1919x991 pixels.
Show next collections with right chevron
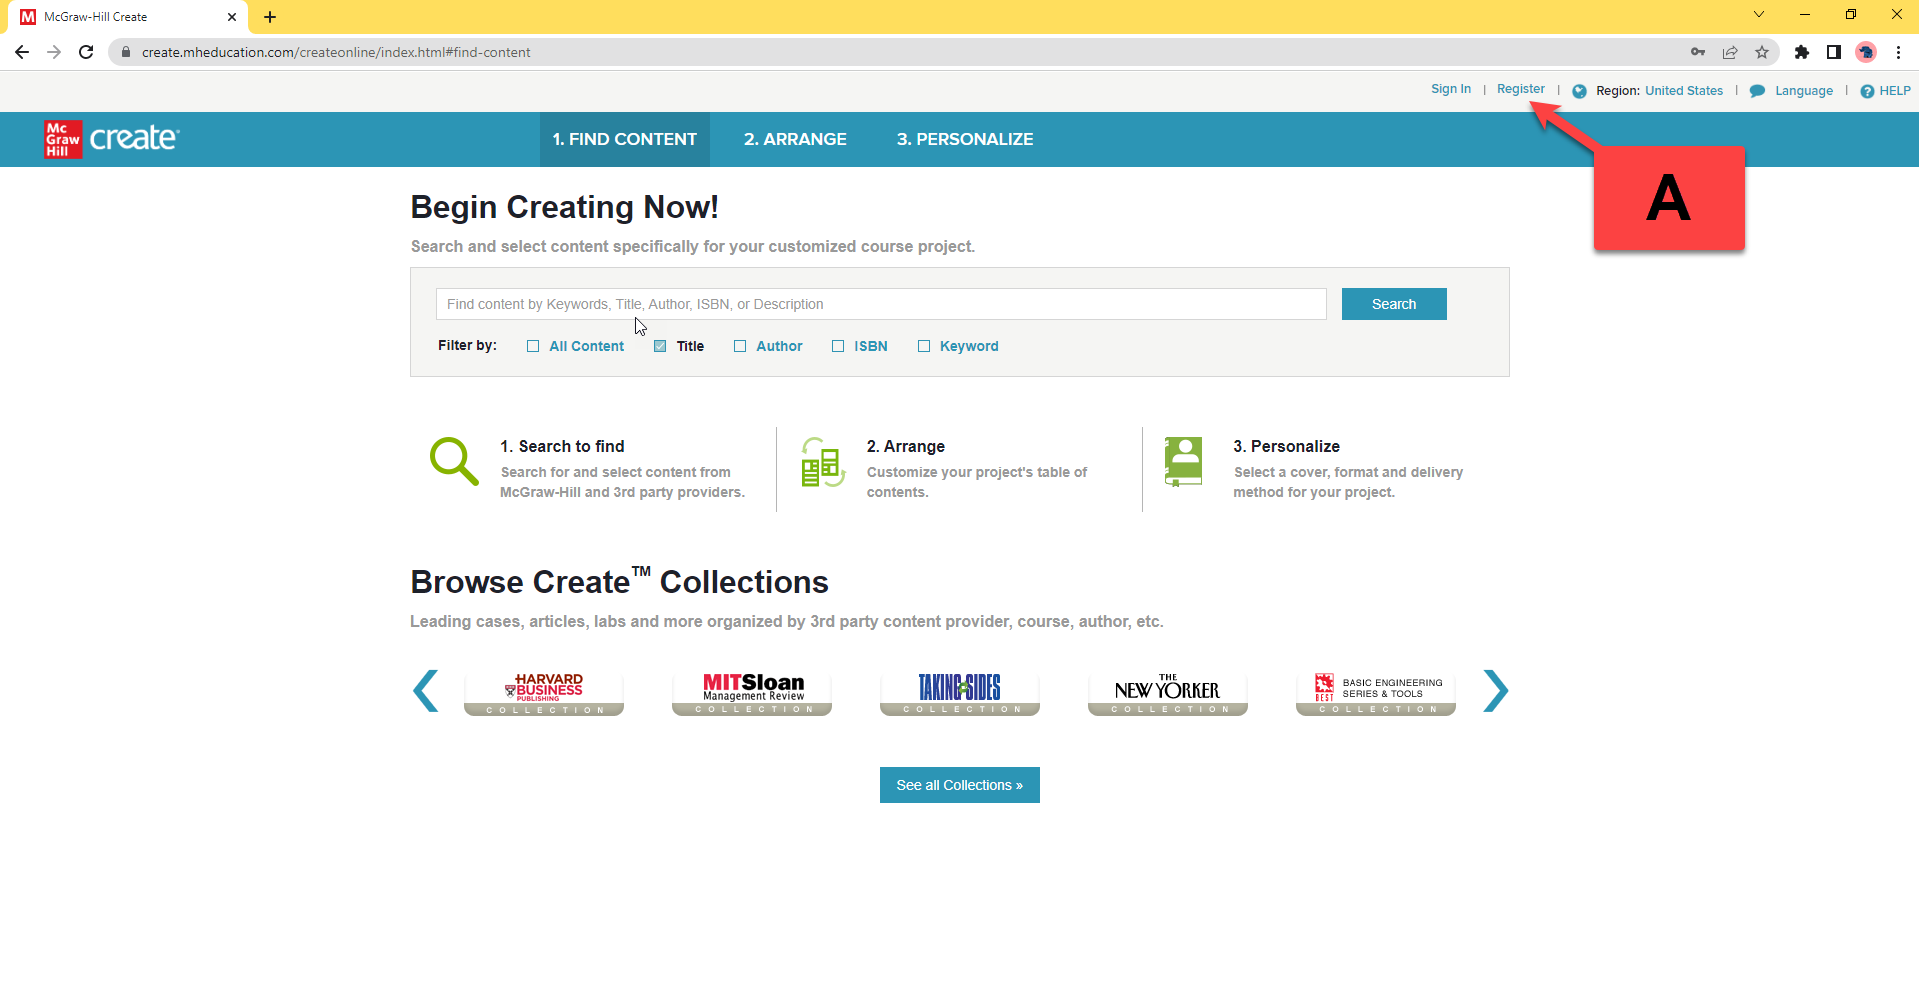click(x=1495, y=691)
